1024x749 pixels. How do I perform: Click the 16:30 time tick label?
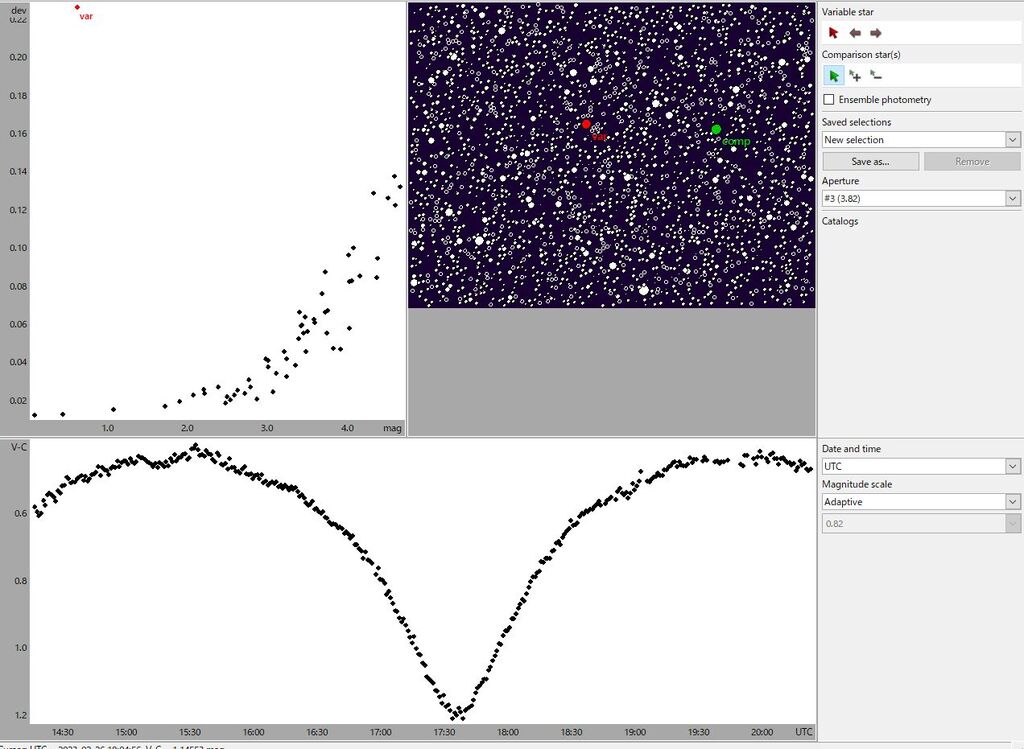pos(317,732)
